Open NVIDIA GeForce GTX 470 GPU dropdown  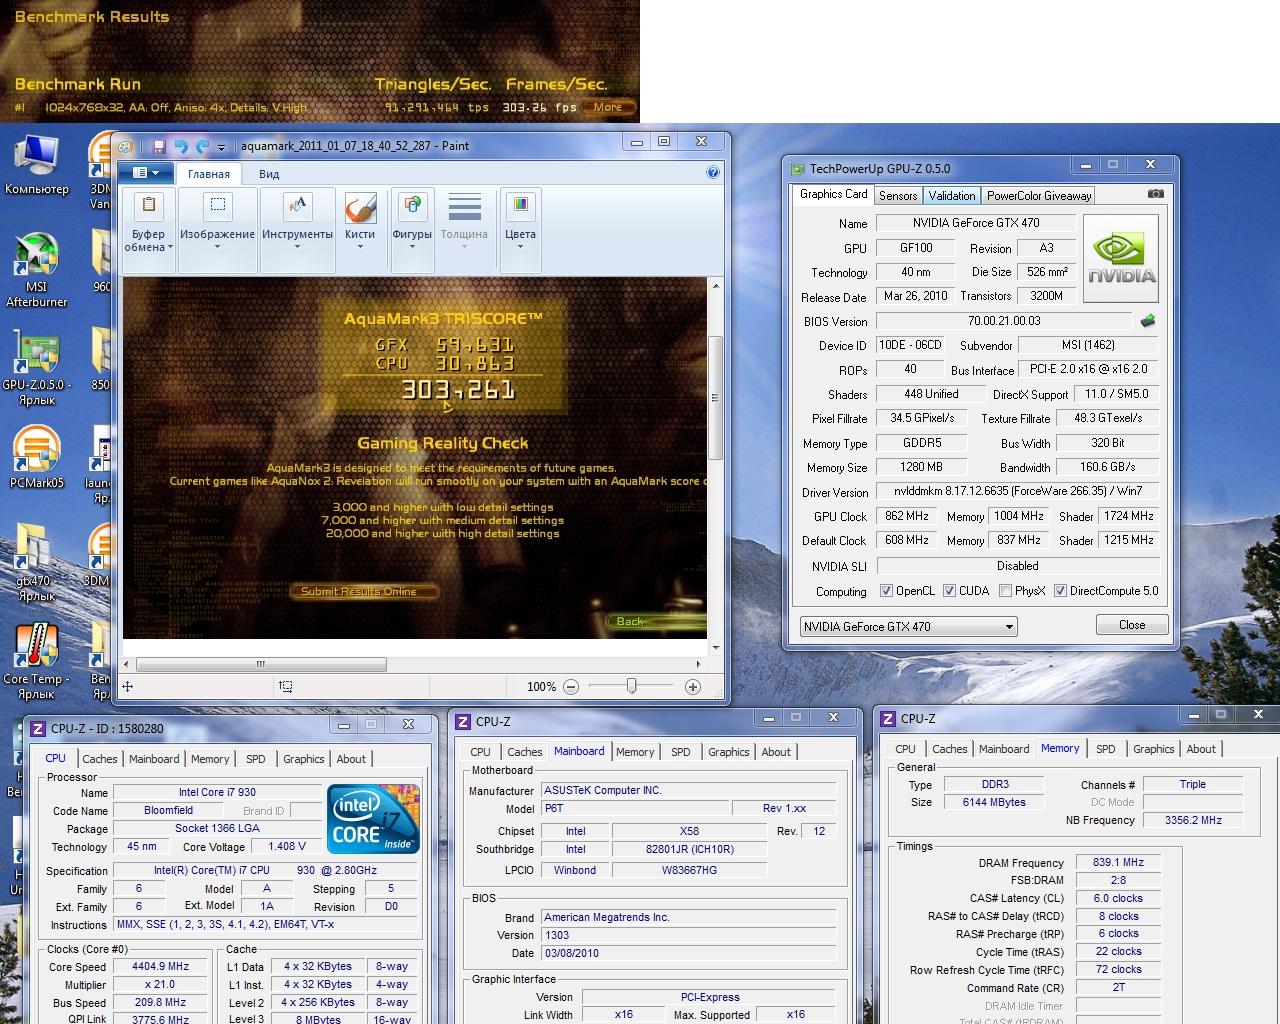click(908, 627)
